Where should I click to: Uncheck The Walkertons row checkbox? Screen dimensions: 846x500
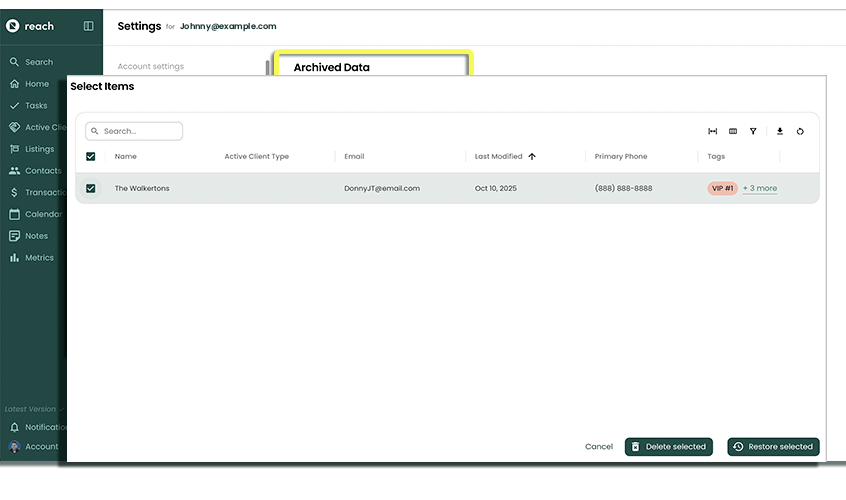[x=91, y=188]
